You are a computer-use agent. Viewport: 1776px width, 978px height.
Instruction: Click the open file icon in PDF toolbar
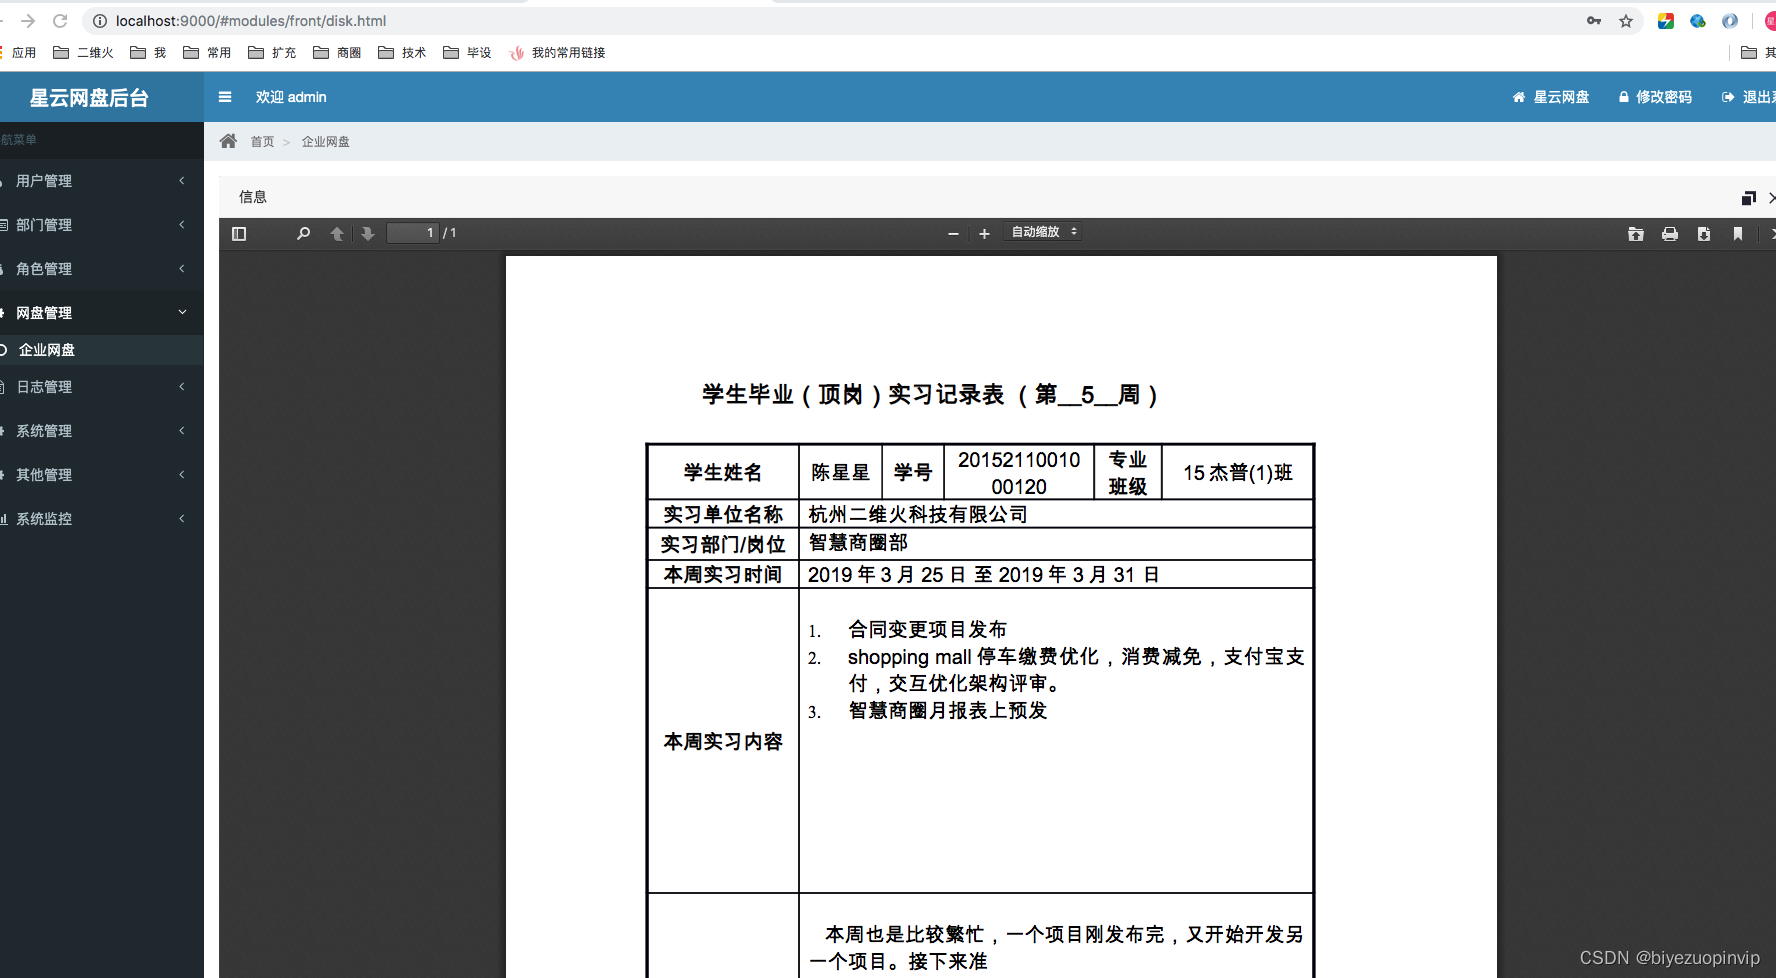tap(1636, 234)
